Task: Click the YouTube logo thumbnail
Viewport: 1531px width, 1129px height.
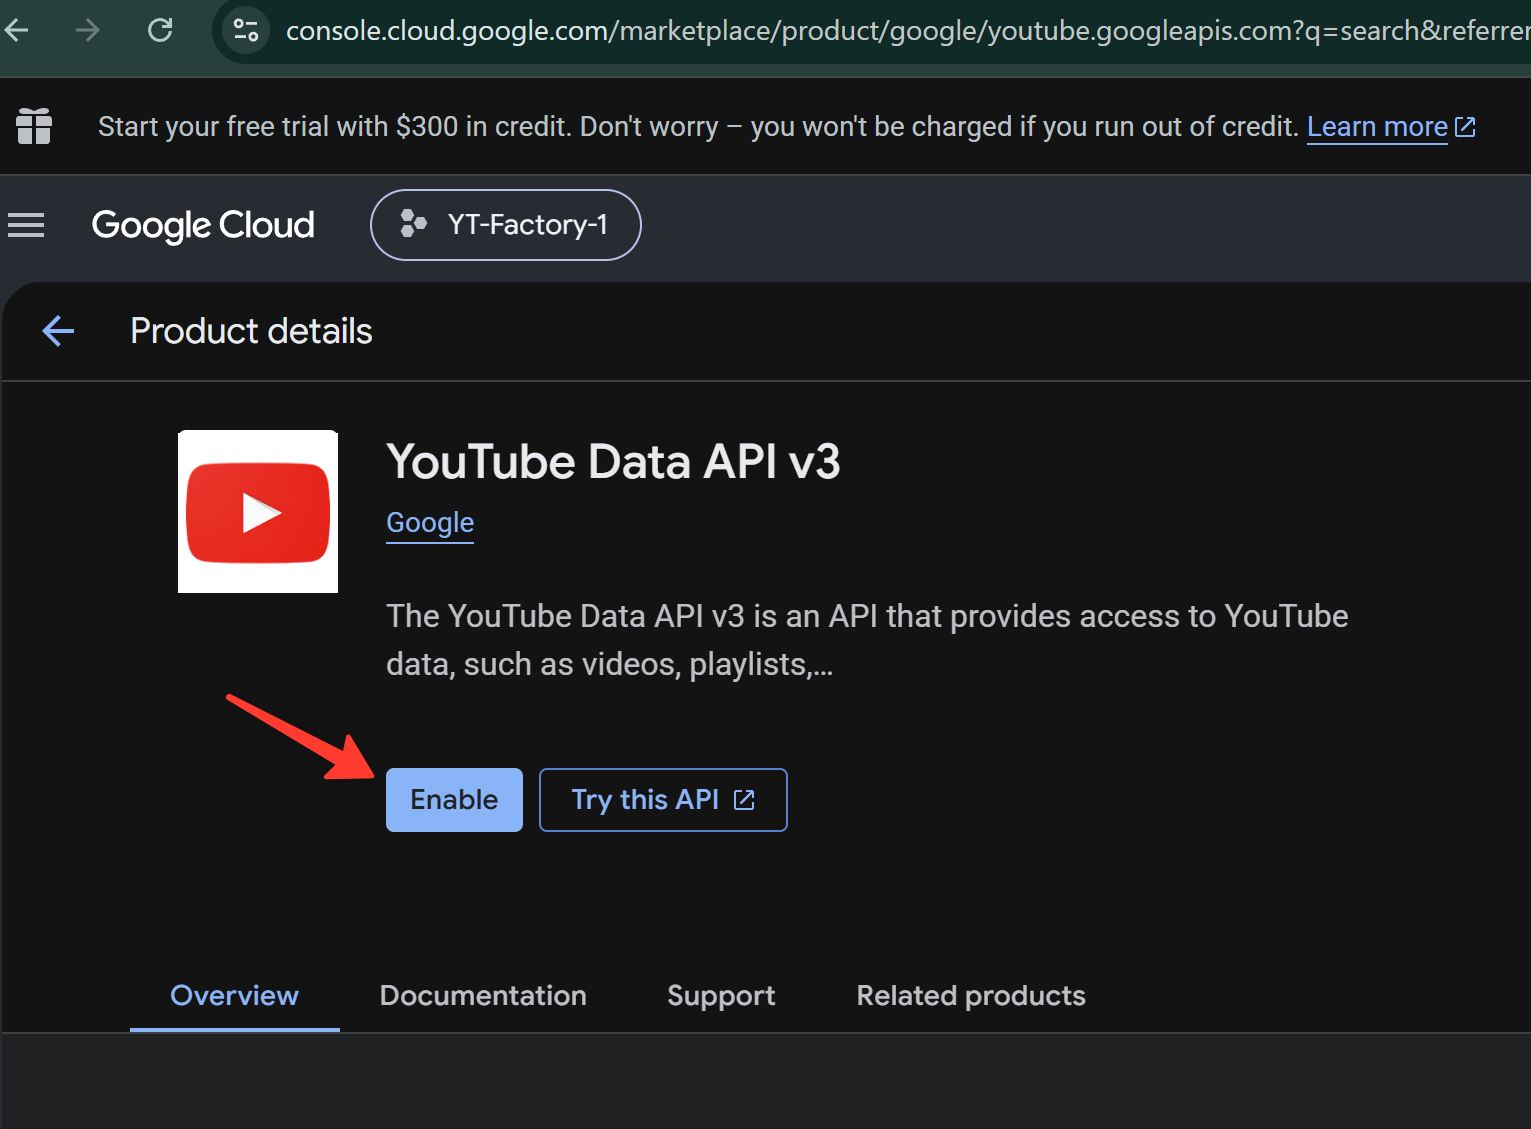Action: pos(258,512)
